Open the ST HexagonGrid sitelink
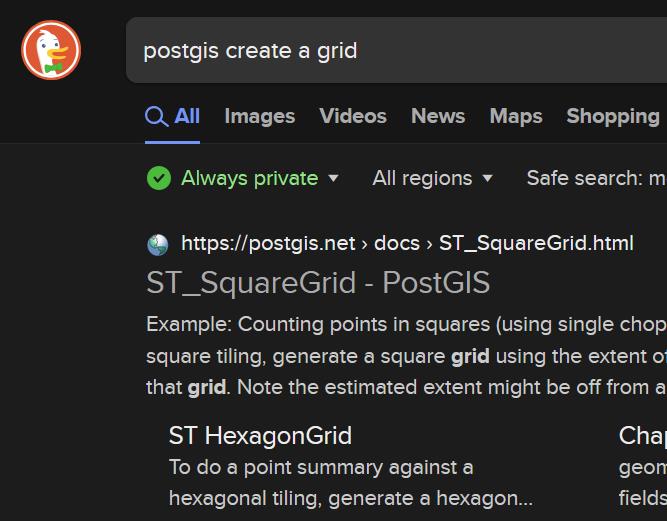 [x=260, y=435]
